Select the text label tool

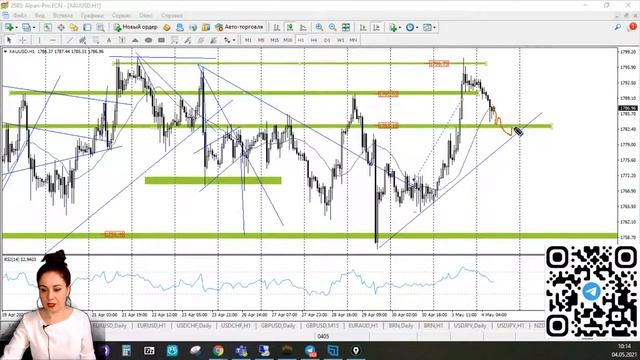coord(122,40)
